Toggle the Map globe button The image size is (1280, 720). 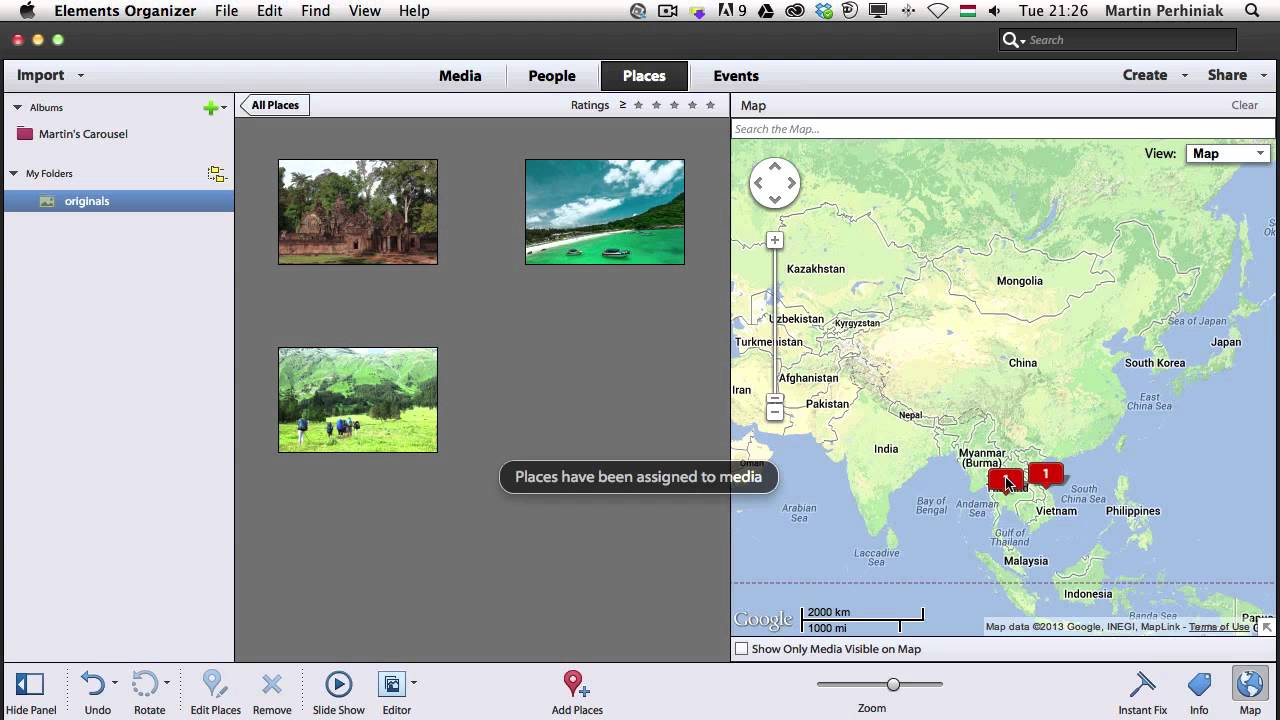[1250, 684]
